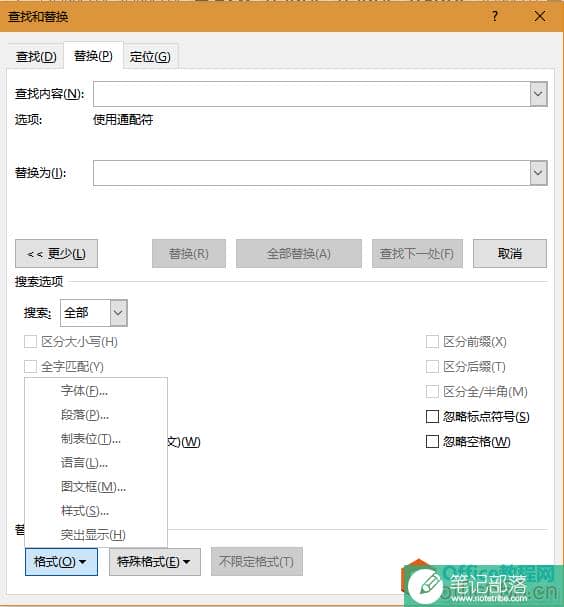Image resolution: width=564 pixels, height=607 pixels.
Task: Close the Find and Replace dialog
Action: [540, 16]
